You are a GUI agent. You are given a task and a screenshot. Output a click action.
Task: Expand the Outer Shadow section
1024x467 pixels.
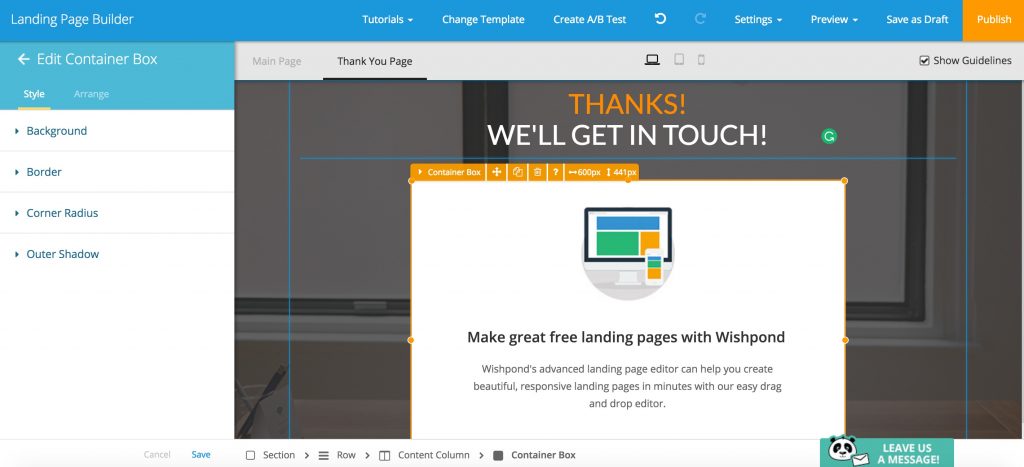pos(62,254)
